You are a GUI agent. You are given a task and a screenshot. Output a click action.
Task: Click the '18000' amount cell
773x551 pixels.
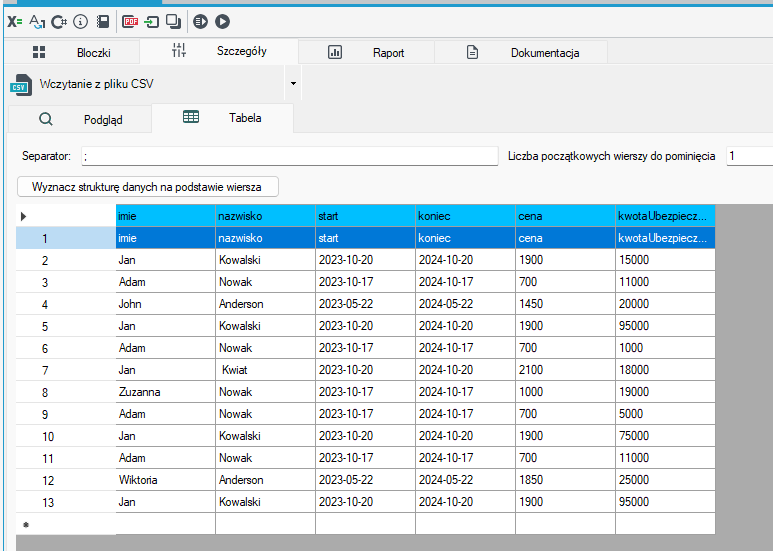point(666,370)
